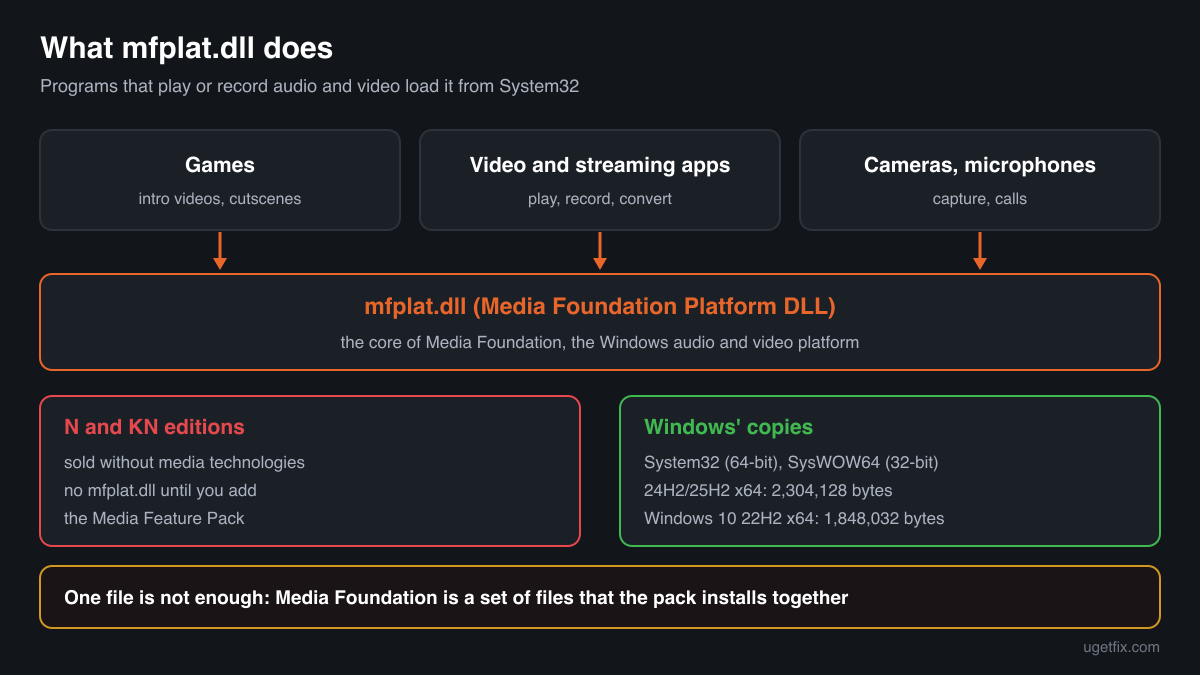Click 'Video and streaming apps' heading
1200x675 pixels.
point(600,165)
